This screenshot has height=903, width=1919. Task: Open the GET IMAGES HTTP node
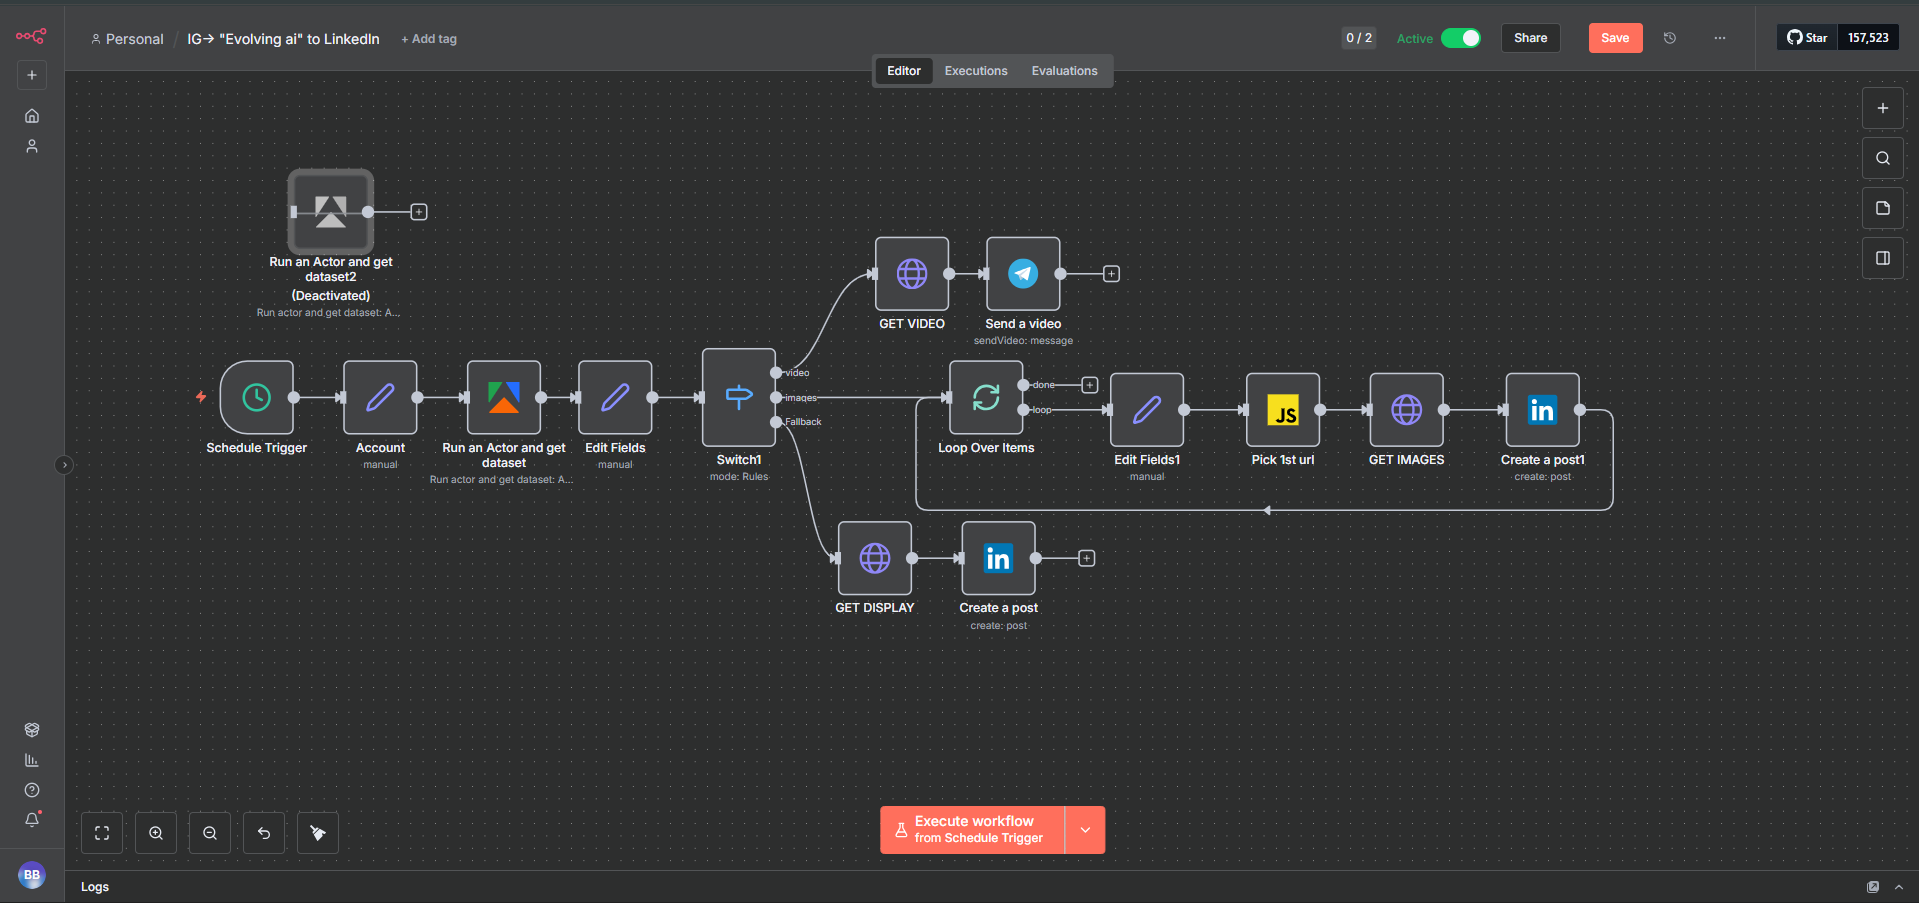(x=1405, y=410)
